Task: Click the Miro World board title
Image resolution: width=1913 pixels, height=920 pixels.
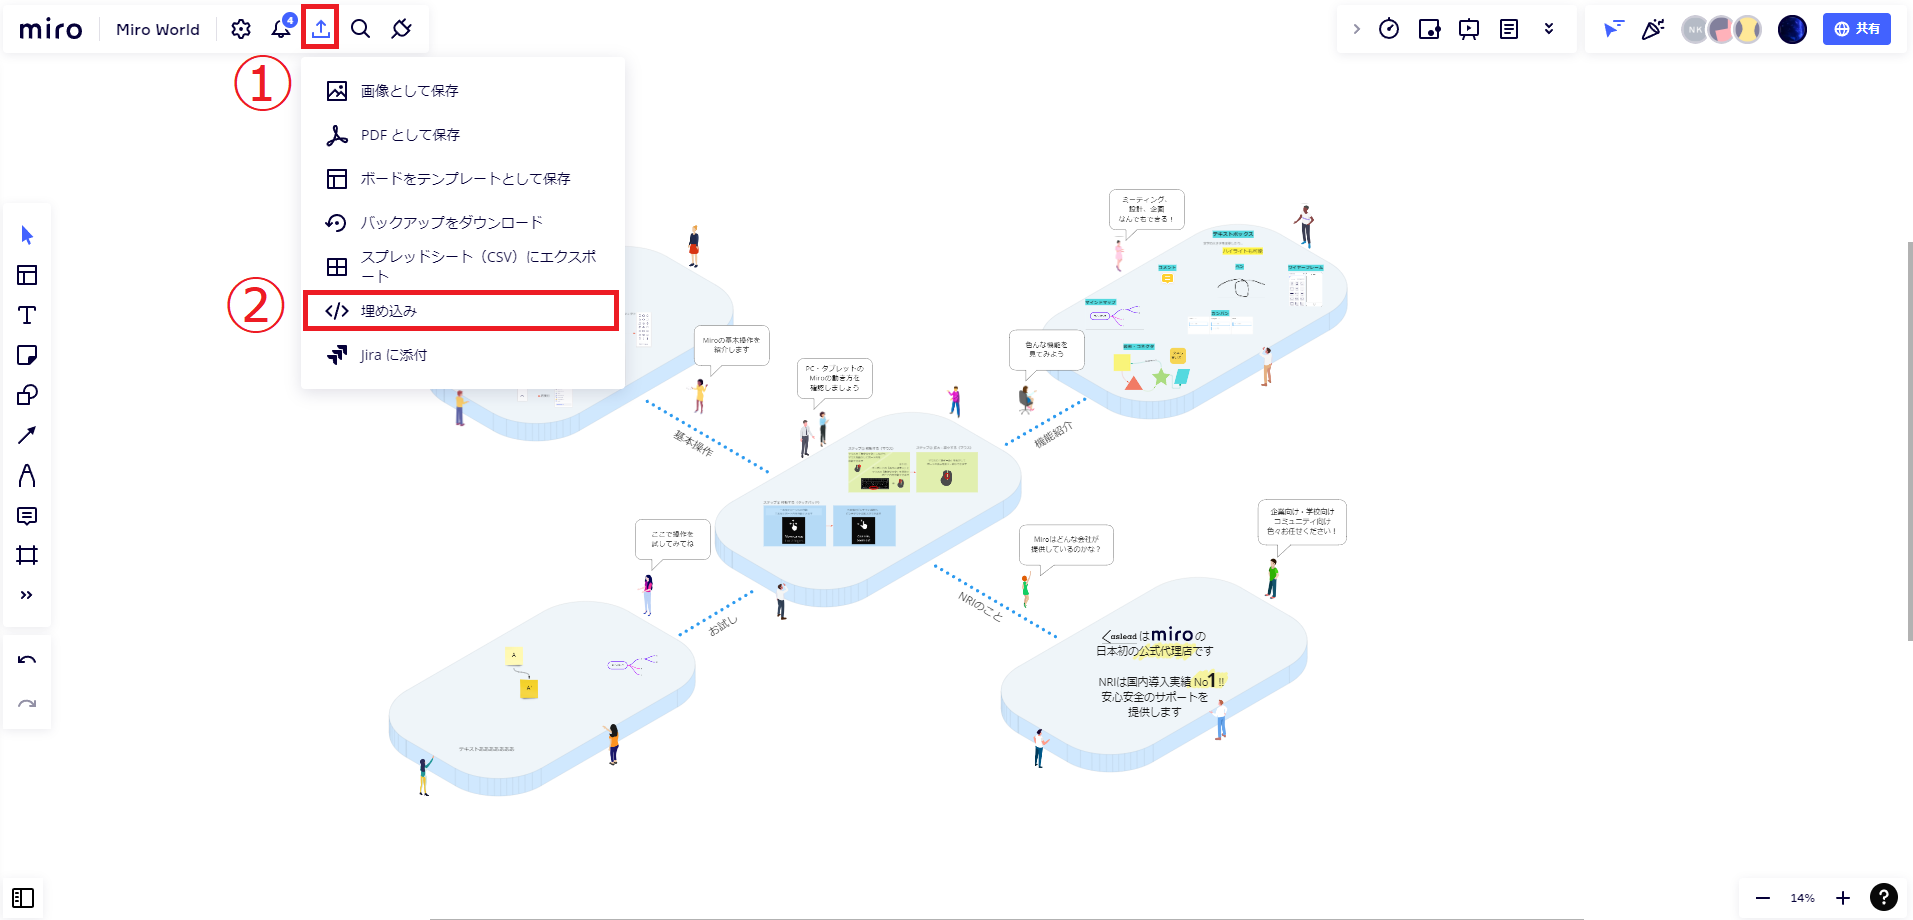Action: tap(158, 29)
